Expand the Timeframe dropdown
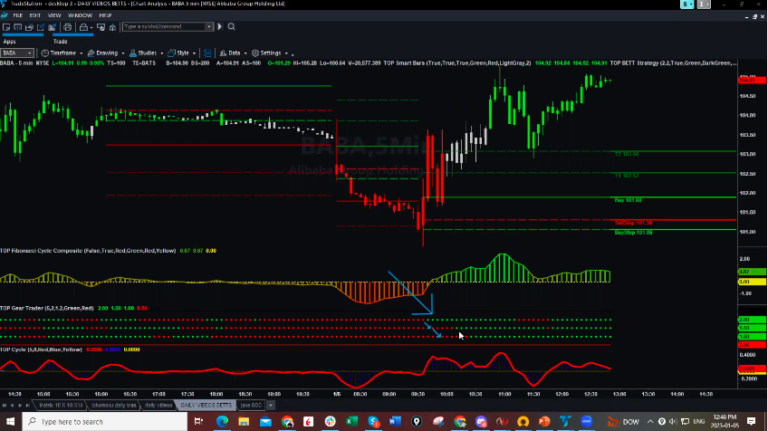This screenshot has height=431, width=768. point(62,52)
